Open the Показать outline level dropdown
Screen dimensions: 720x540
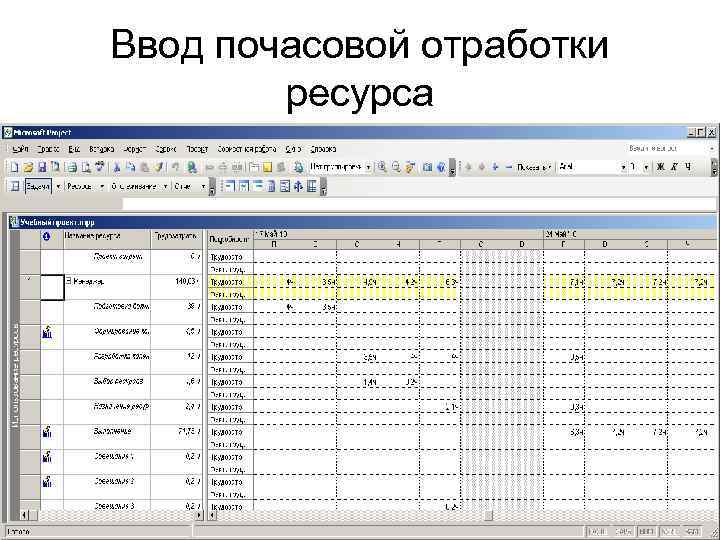[533, 167]
